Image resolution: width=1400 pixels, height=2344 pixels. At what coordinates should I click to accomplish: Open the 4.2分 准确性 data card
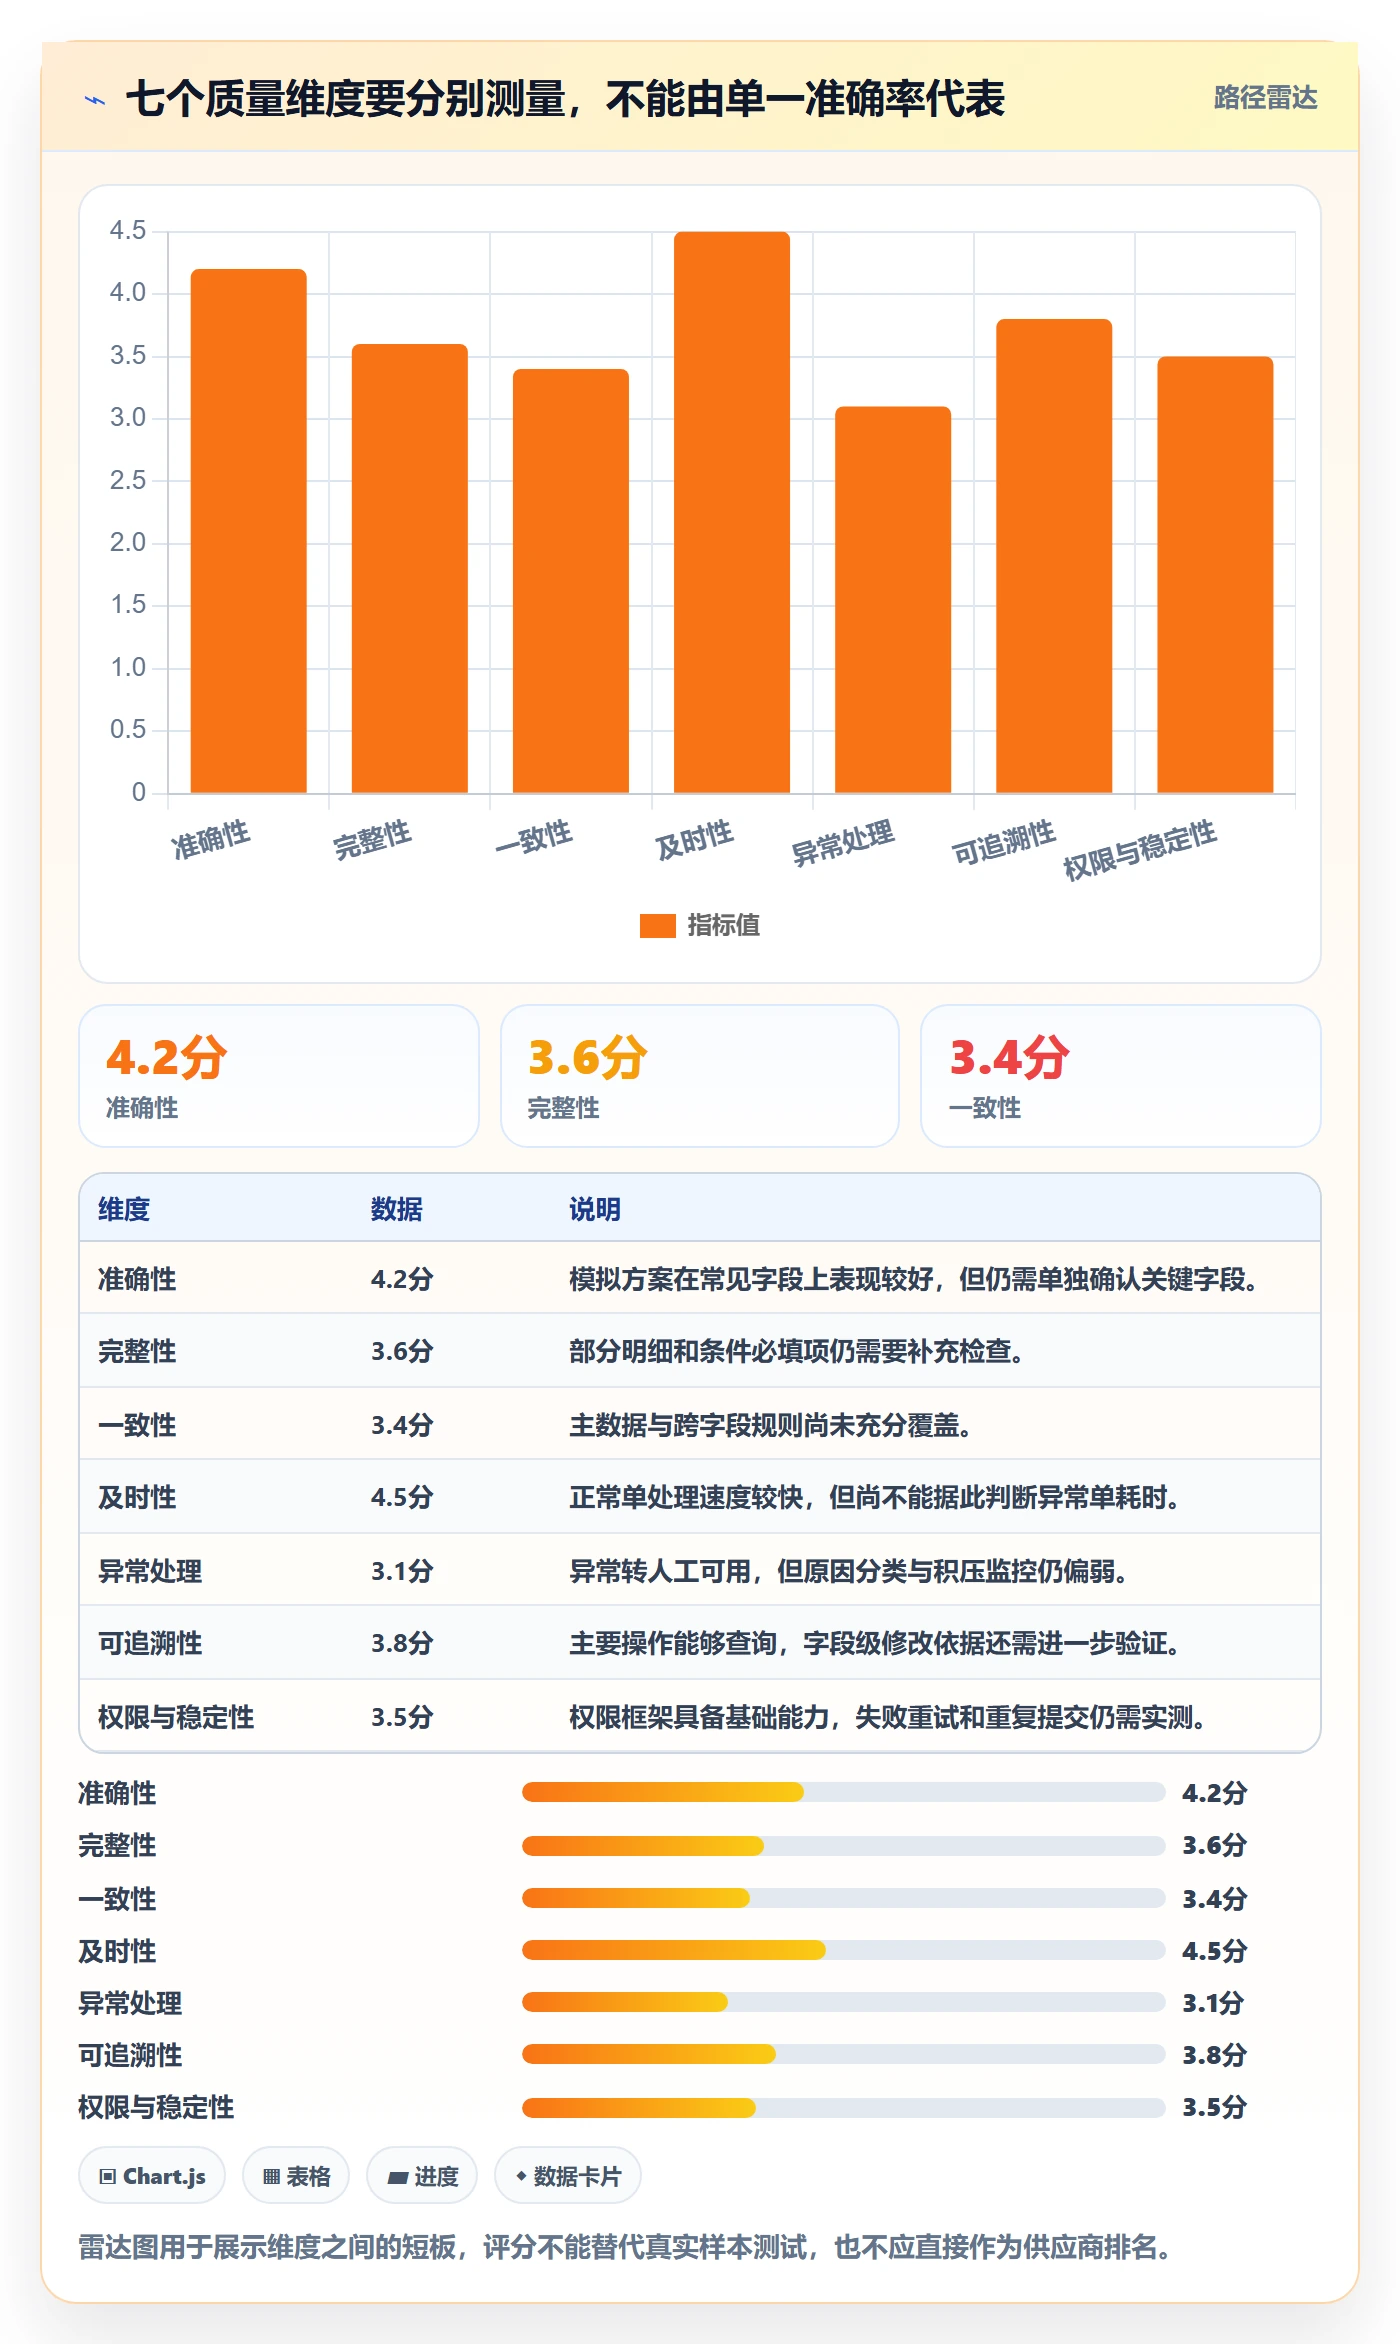pos(279,1076)
